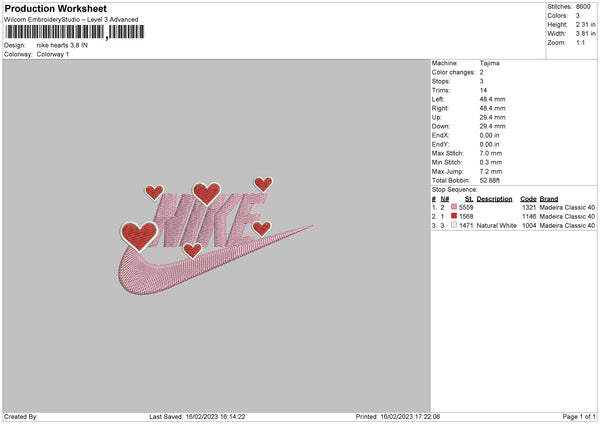The image size is (600, 424).
Task: Click the 'Right:' row value 48.4 mm
Action: 492,108
